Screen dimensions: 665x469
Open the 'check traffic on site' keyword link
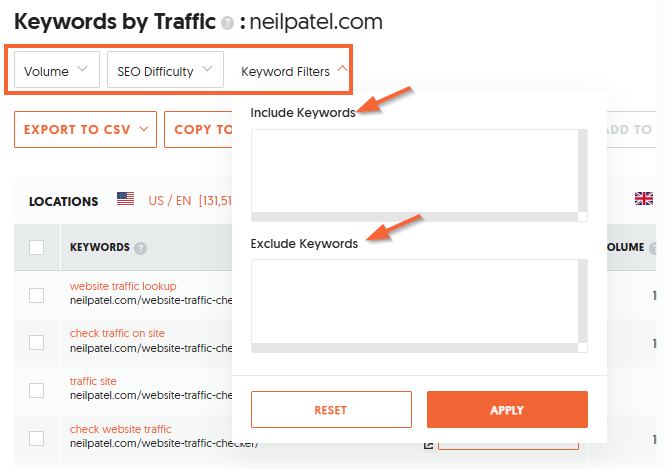click(115, 333)
